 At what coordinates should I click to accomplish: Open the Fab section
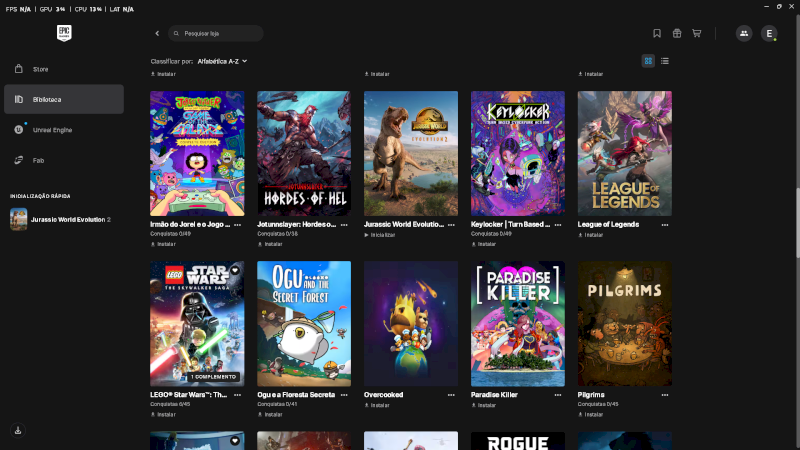click(x=64, y=160)
